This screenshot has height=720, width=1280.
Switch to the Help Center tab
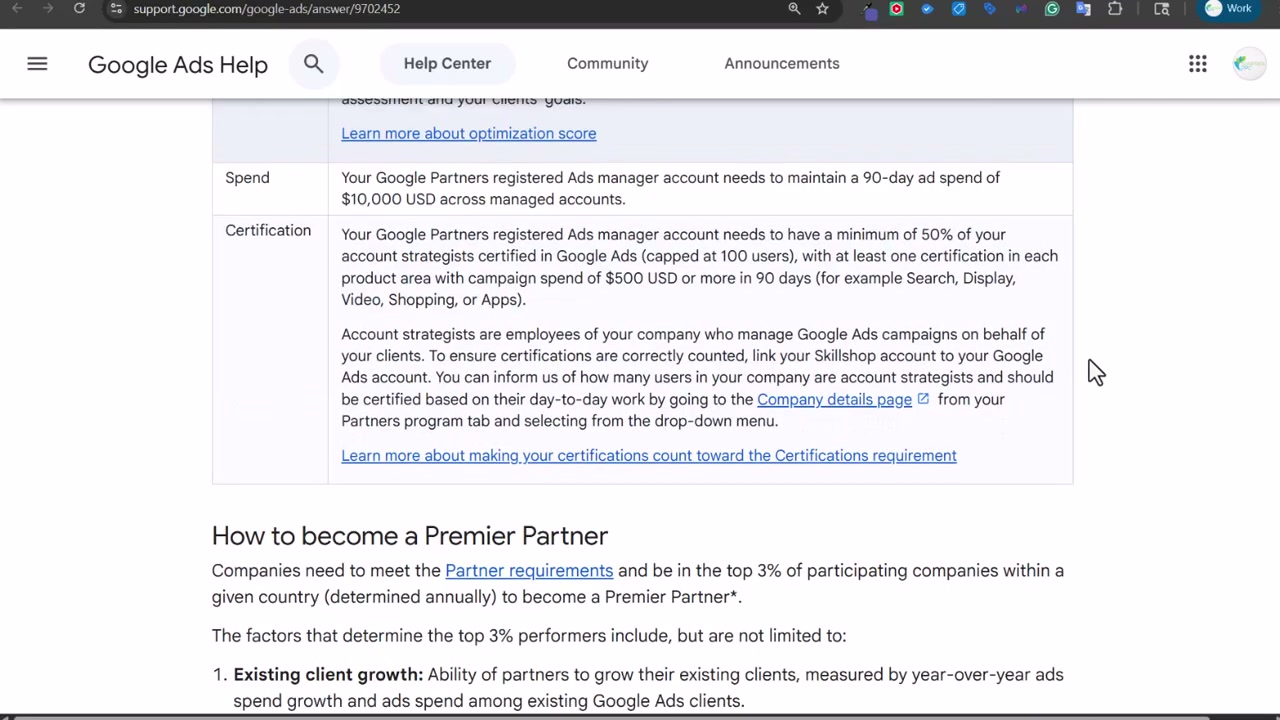point(447,63)
